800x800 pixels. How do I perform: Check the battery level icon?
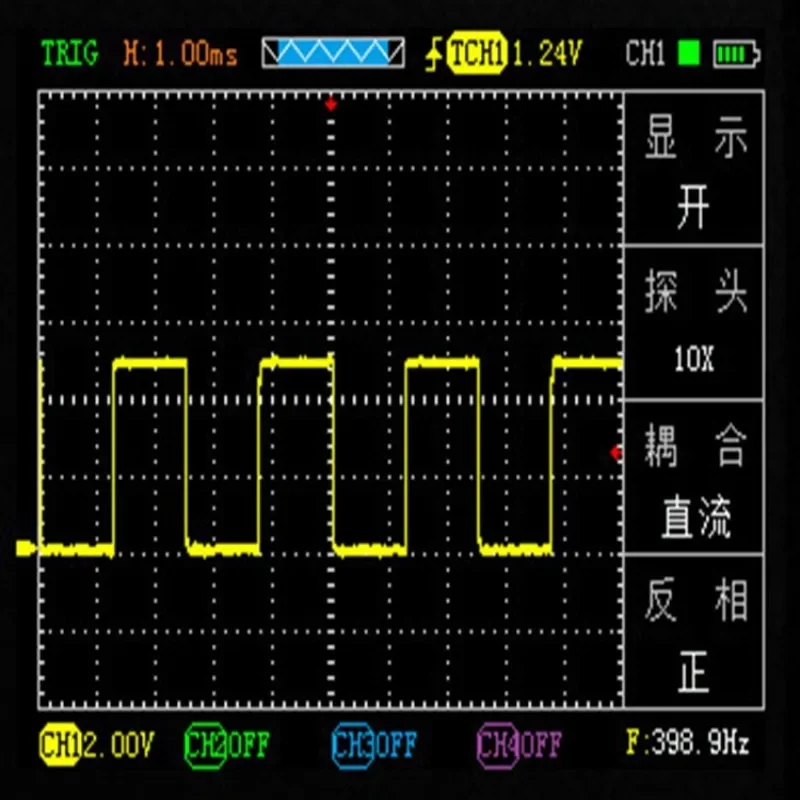coord(736,54)
